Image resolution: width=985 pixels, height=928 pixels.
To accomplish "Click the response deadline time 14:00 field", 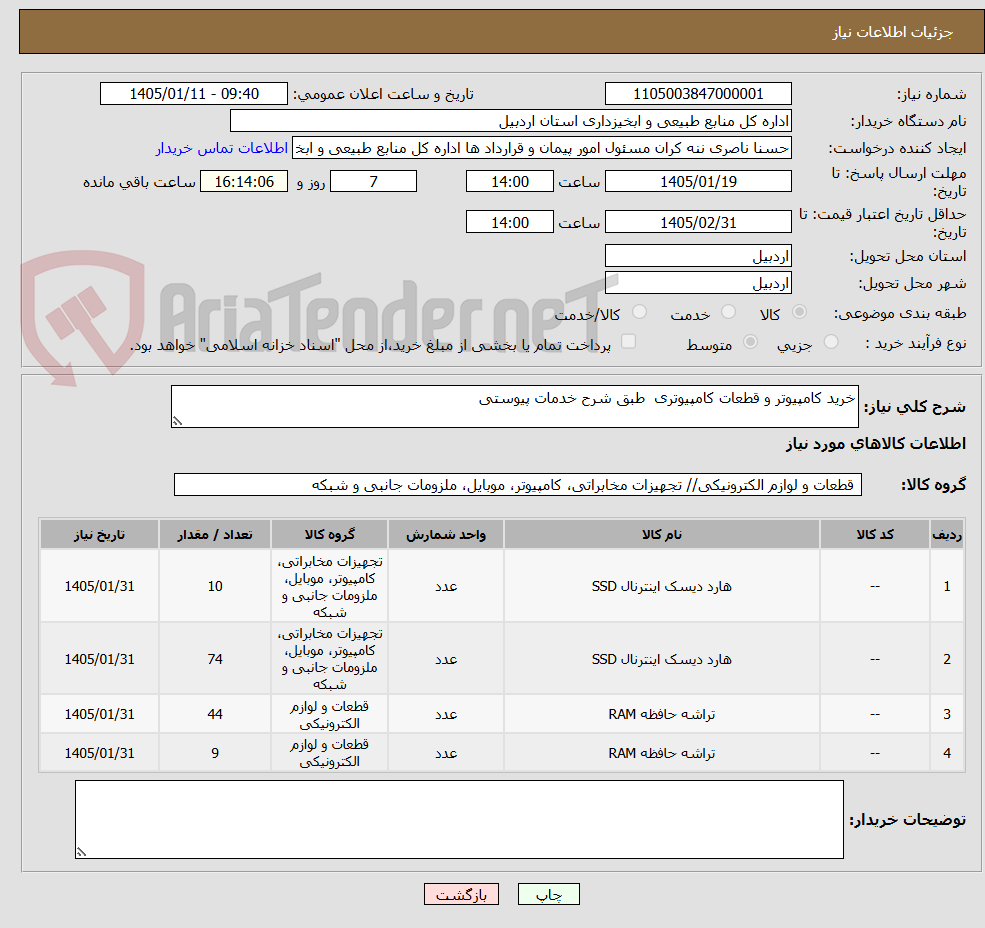I will [509, 182].
